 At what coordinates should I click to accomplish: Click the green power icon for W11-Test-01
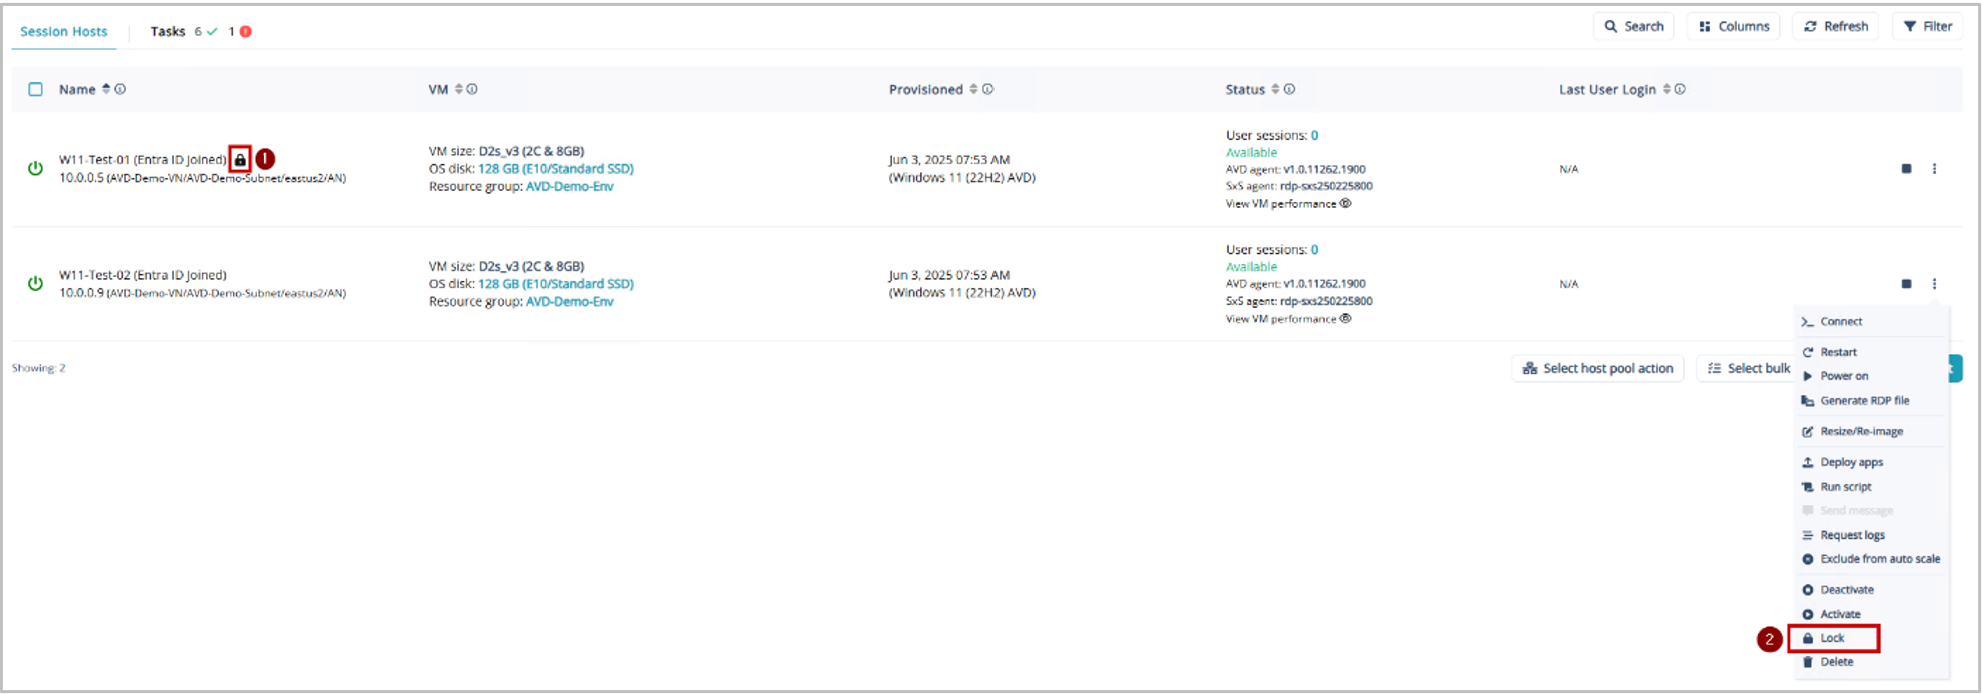35,168
